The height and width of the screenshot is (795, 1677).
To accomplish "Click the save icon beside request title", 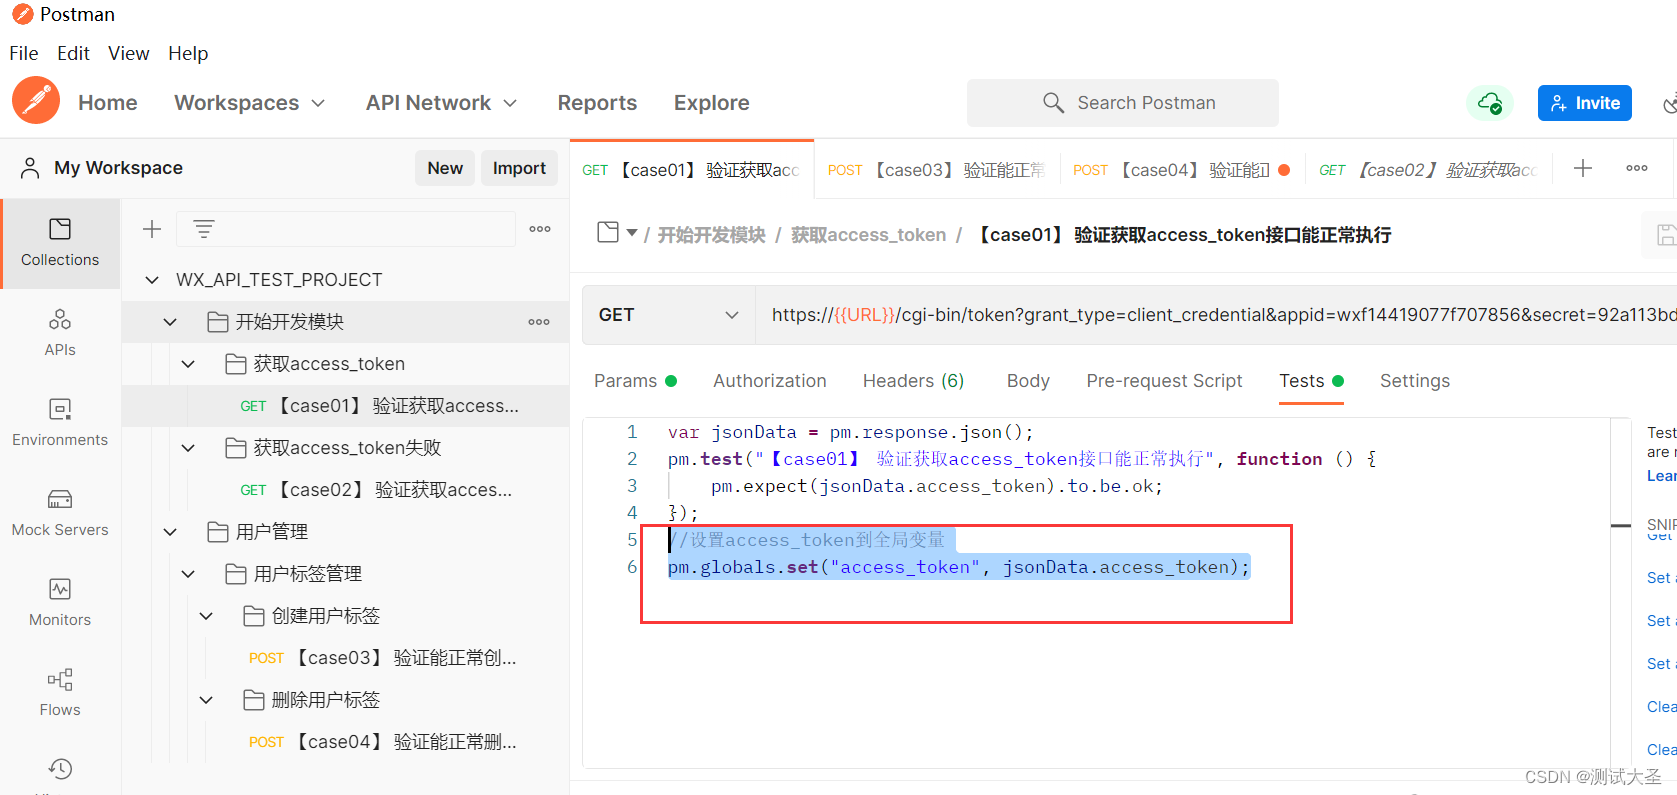I will click(x=1664, y=235).
